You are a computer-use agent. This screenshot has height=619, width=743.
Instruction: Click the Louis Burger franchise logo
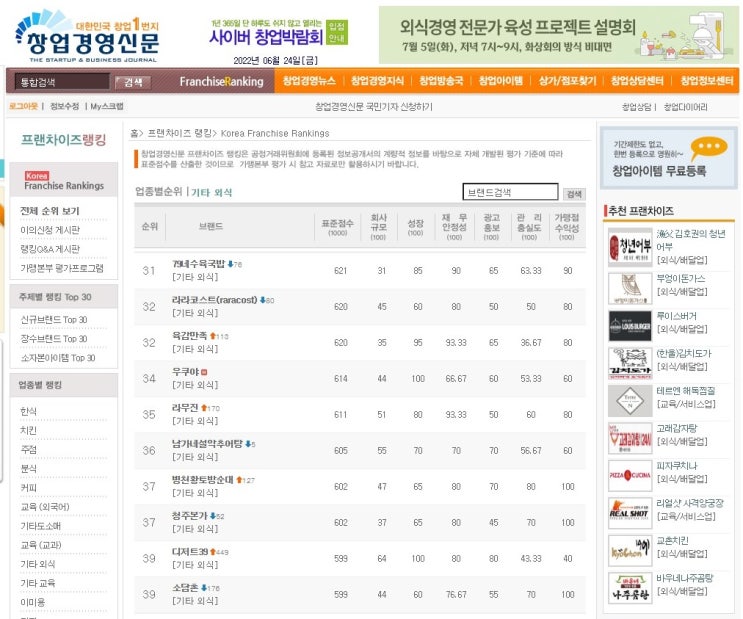(630, 326)
